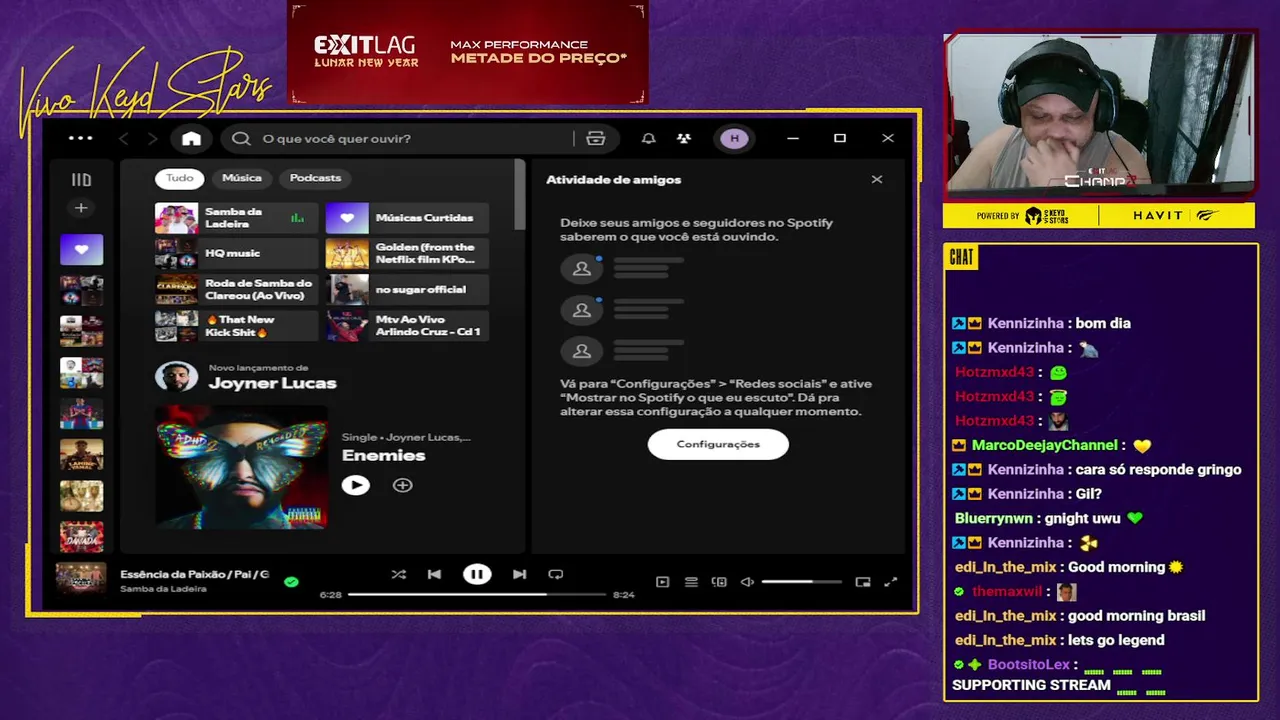The image size is (1280, 720).
Task: Skip to next track
Action: 519,574
